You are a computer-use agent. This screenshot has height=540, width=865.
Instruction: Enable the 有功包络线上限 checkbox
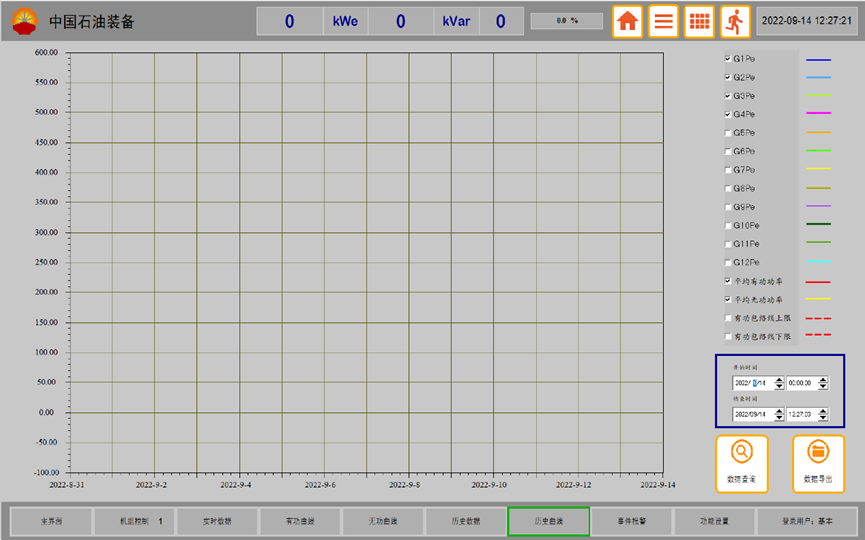coord(728,318)
